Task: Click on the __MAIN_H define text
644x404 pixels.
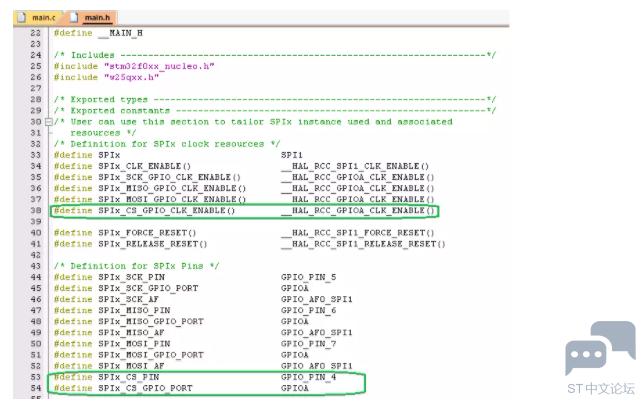Action: click(x=120, y=33)
